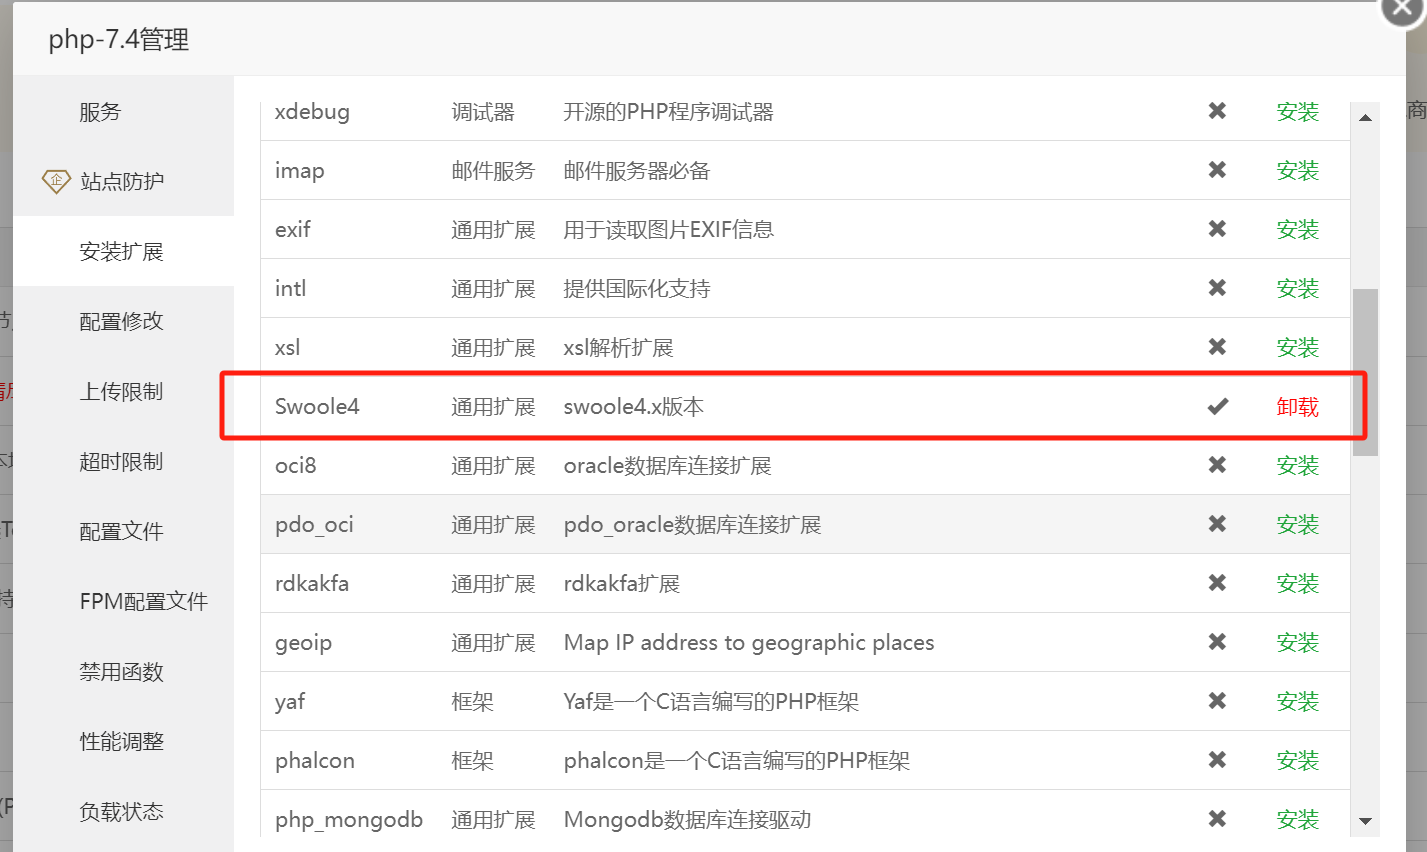
Task: Click the X status icon for php_mongodb
Action: pos(1217,819)
